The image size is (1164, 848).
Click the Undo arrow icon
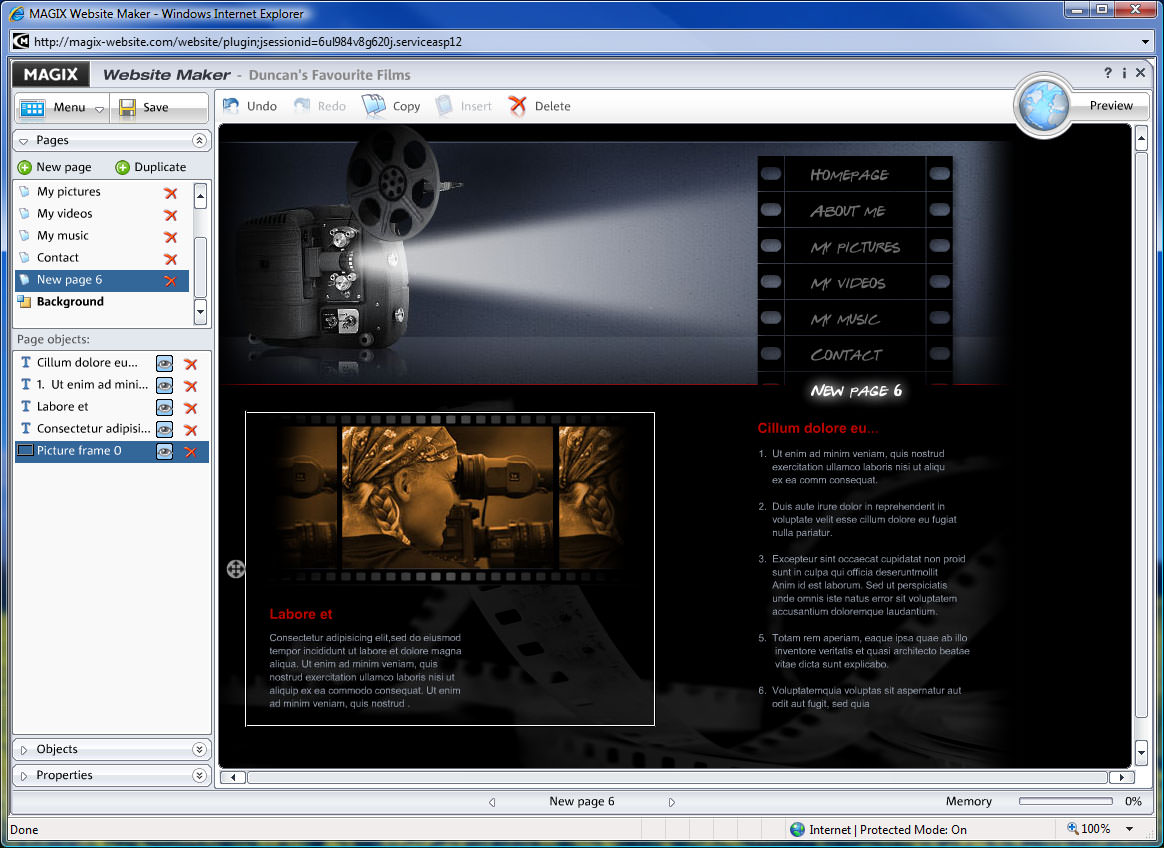coord(231,106)
